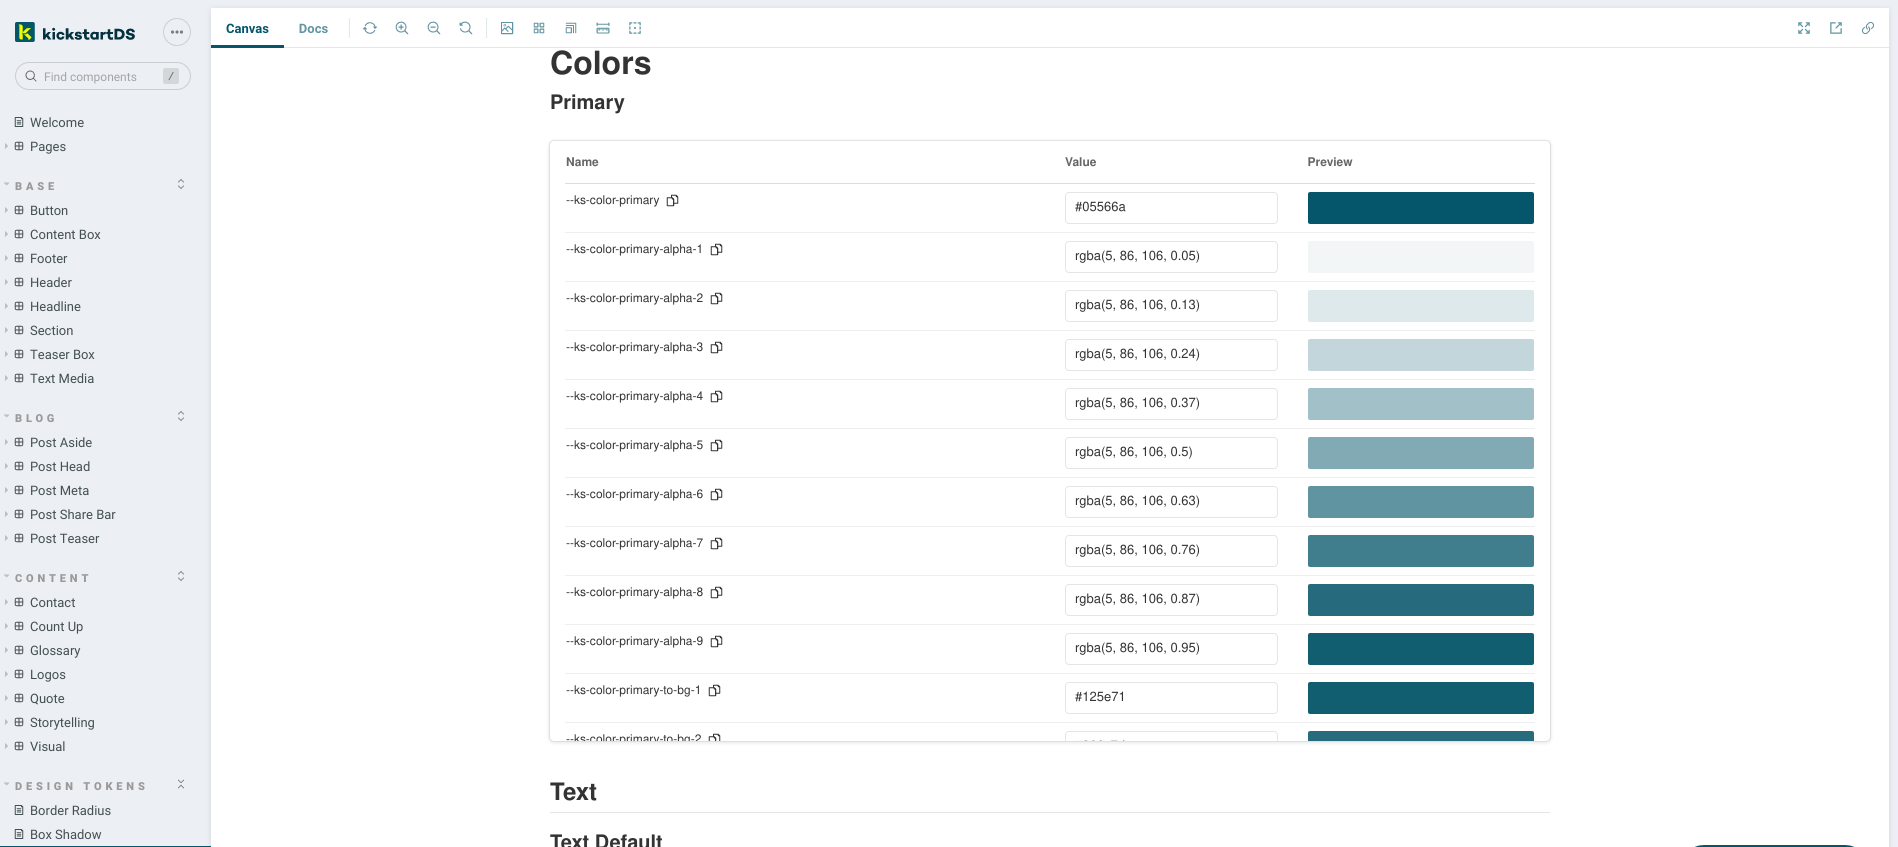Expand the Storytelling component
This screenshot has height=847, width=1898.
click(x=62, y=722)
